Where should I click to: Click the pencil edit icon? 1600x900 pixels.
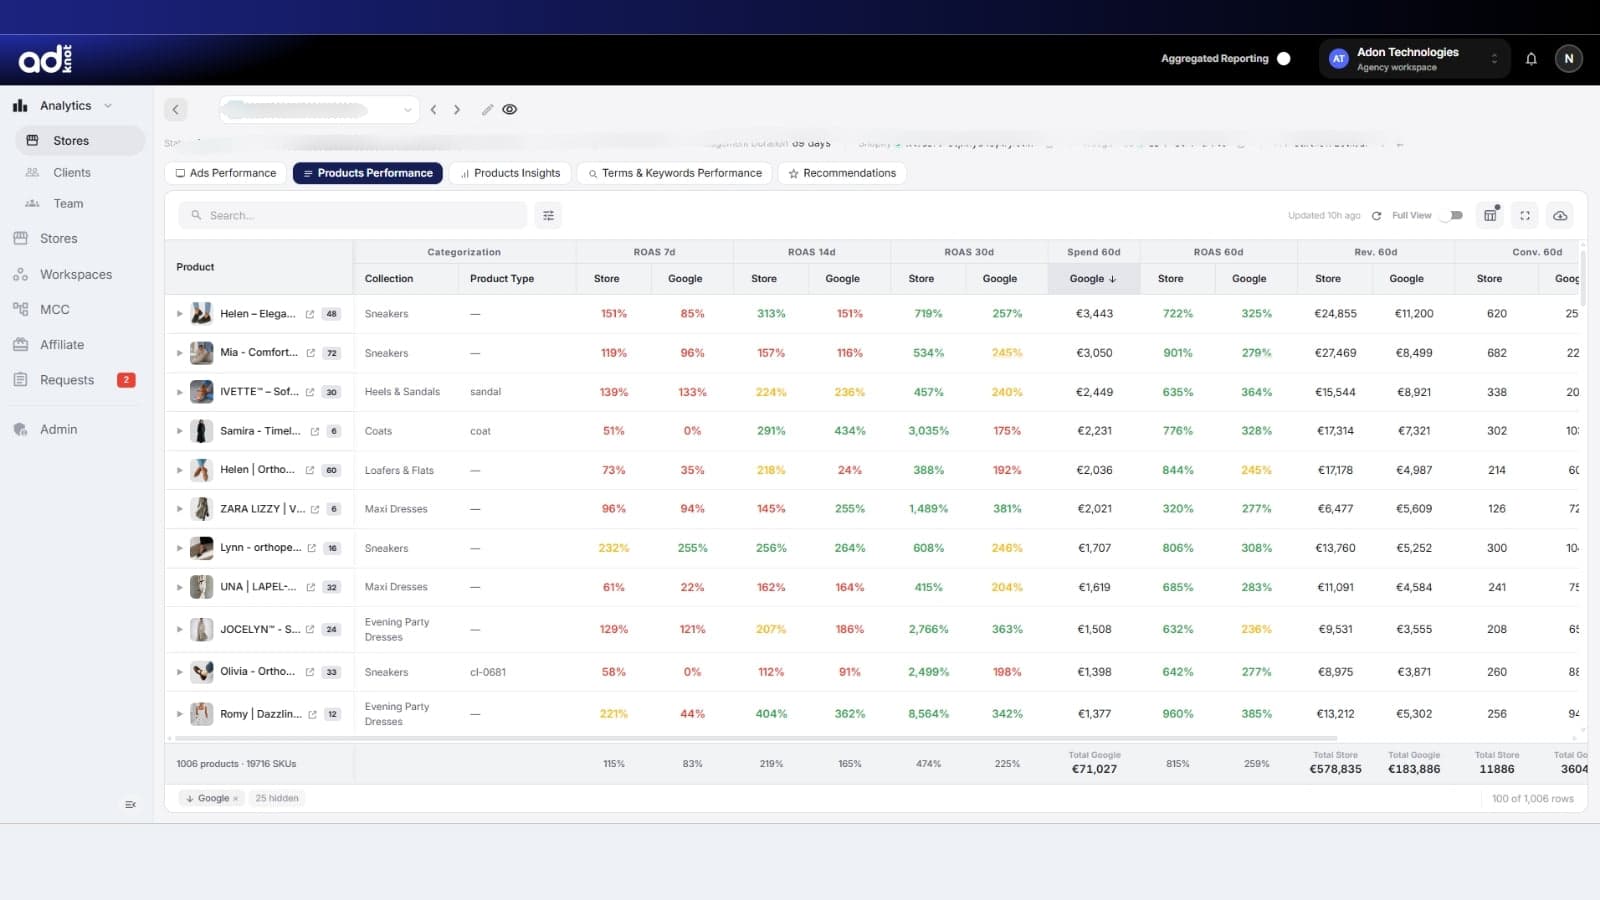(x=487, y=110)
